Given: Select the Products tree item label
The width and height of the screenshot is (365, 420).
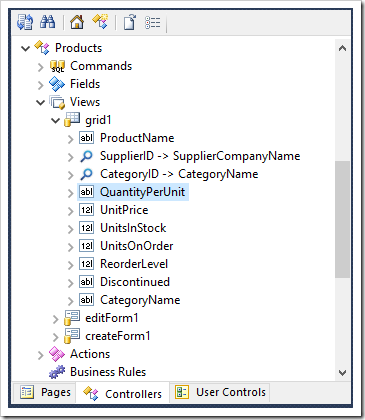Looking at the screenshot, I should click(x=78, y=48).
